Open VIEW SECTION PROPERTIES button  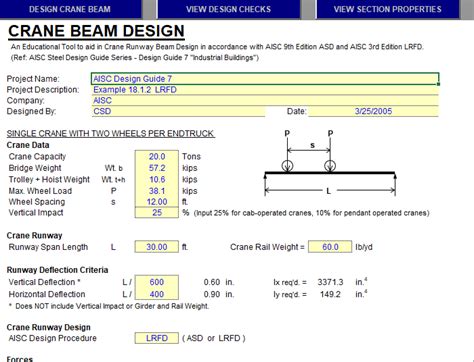click(388, 9)
